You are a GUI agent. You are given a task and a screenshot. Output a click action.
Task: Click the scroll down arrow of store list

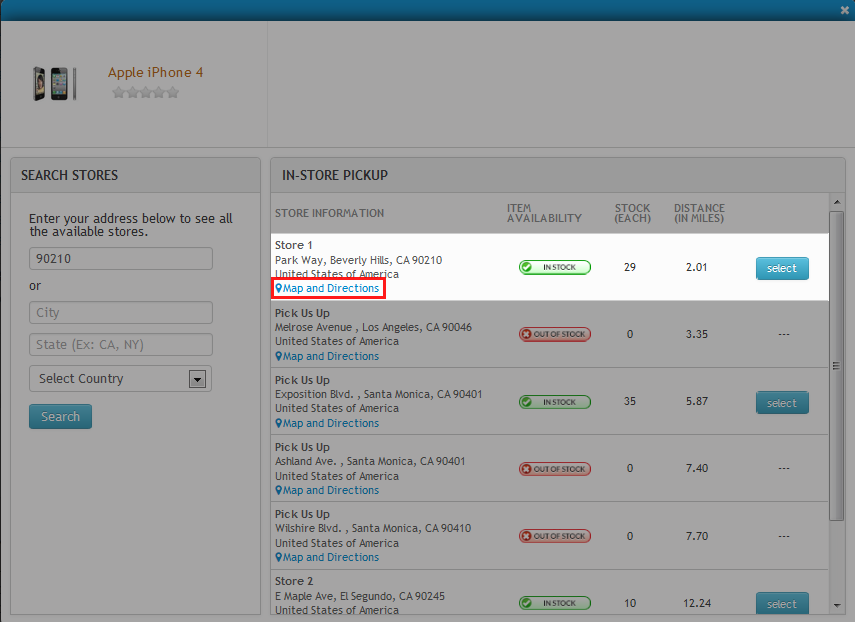[837, 605]
